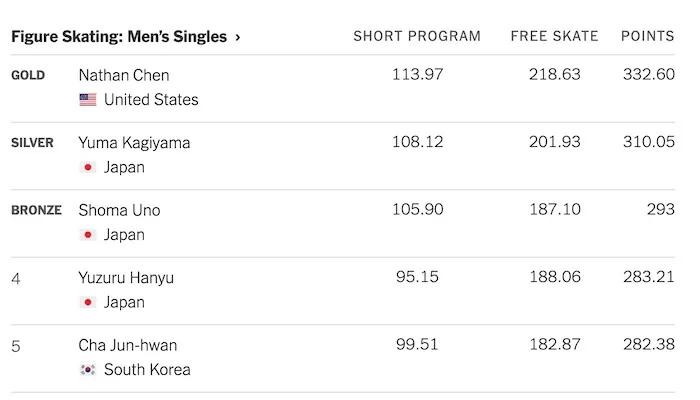Click Shoma Uno's name
The width and height of the screenshot is (700, 400).
pyautogui.click(x=119, y=210)
